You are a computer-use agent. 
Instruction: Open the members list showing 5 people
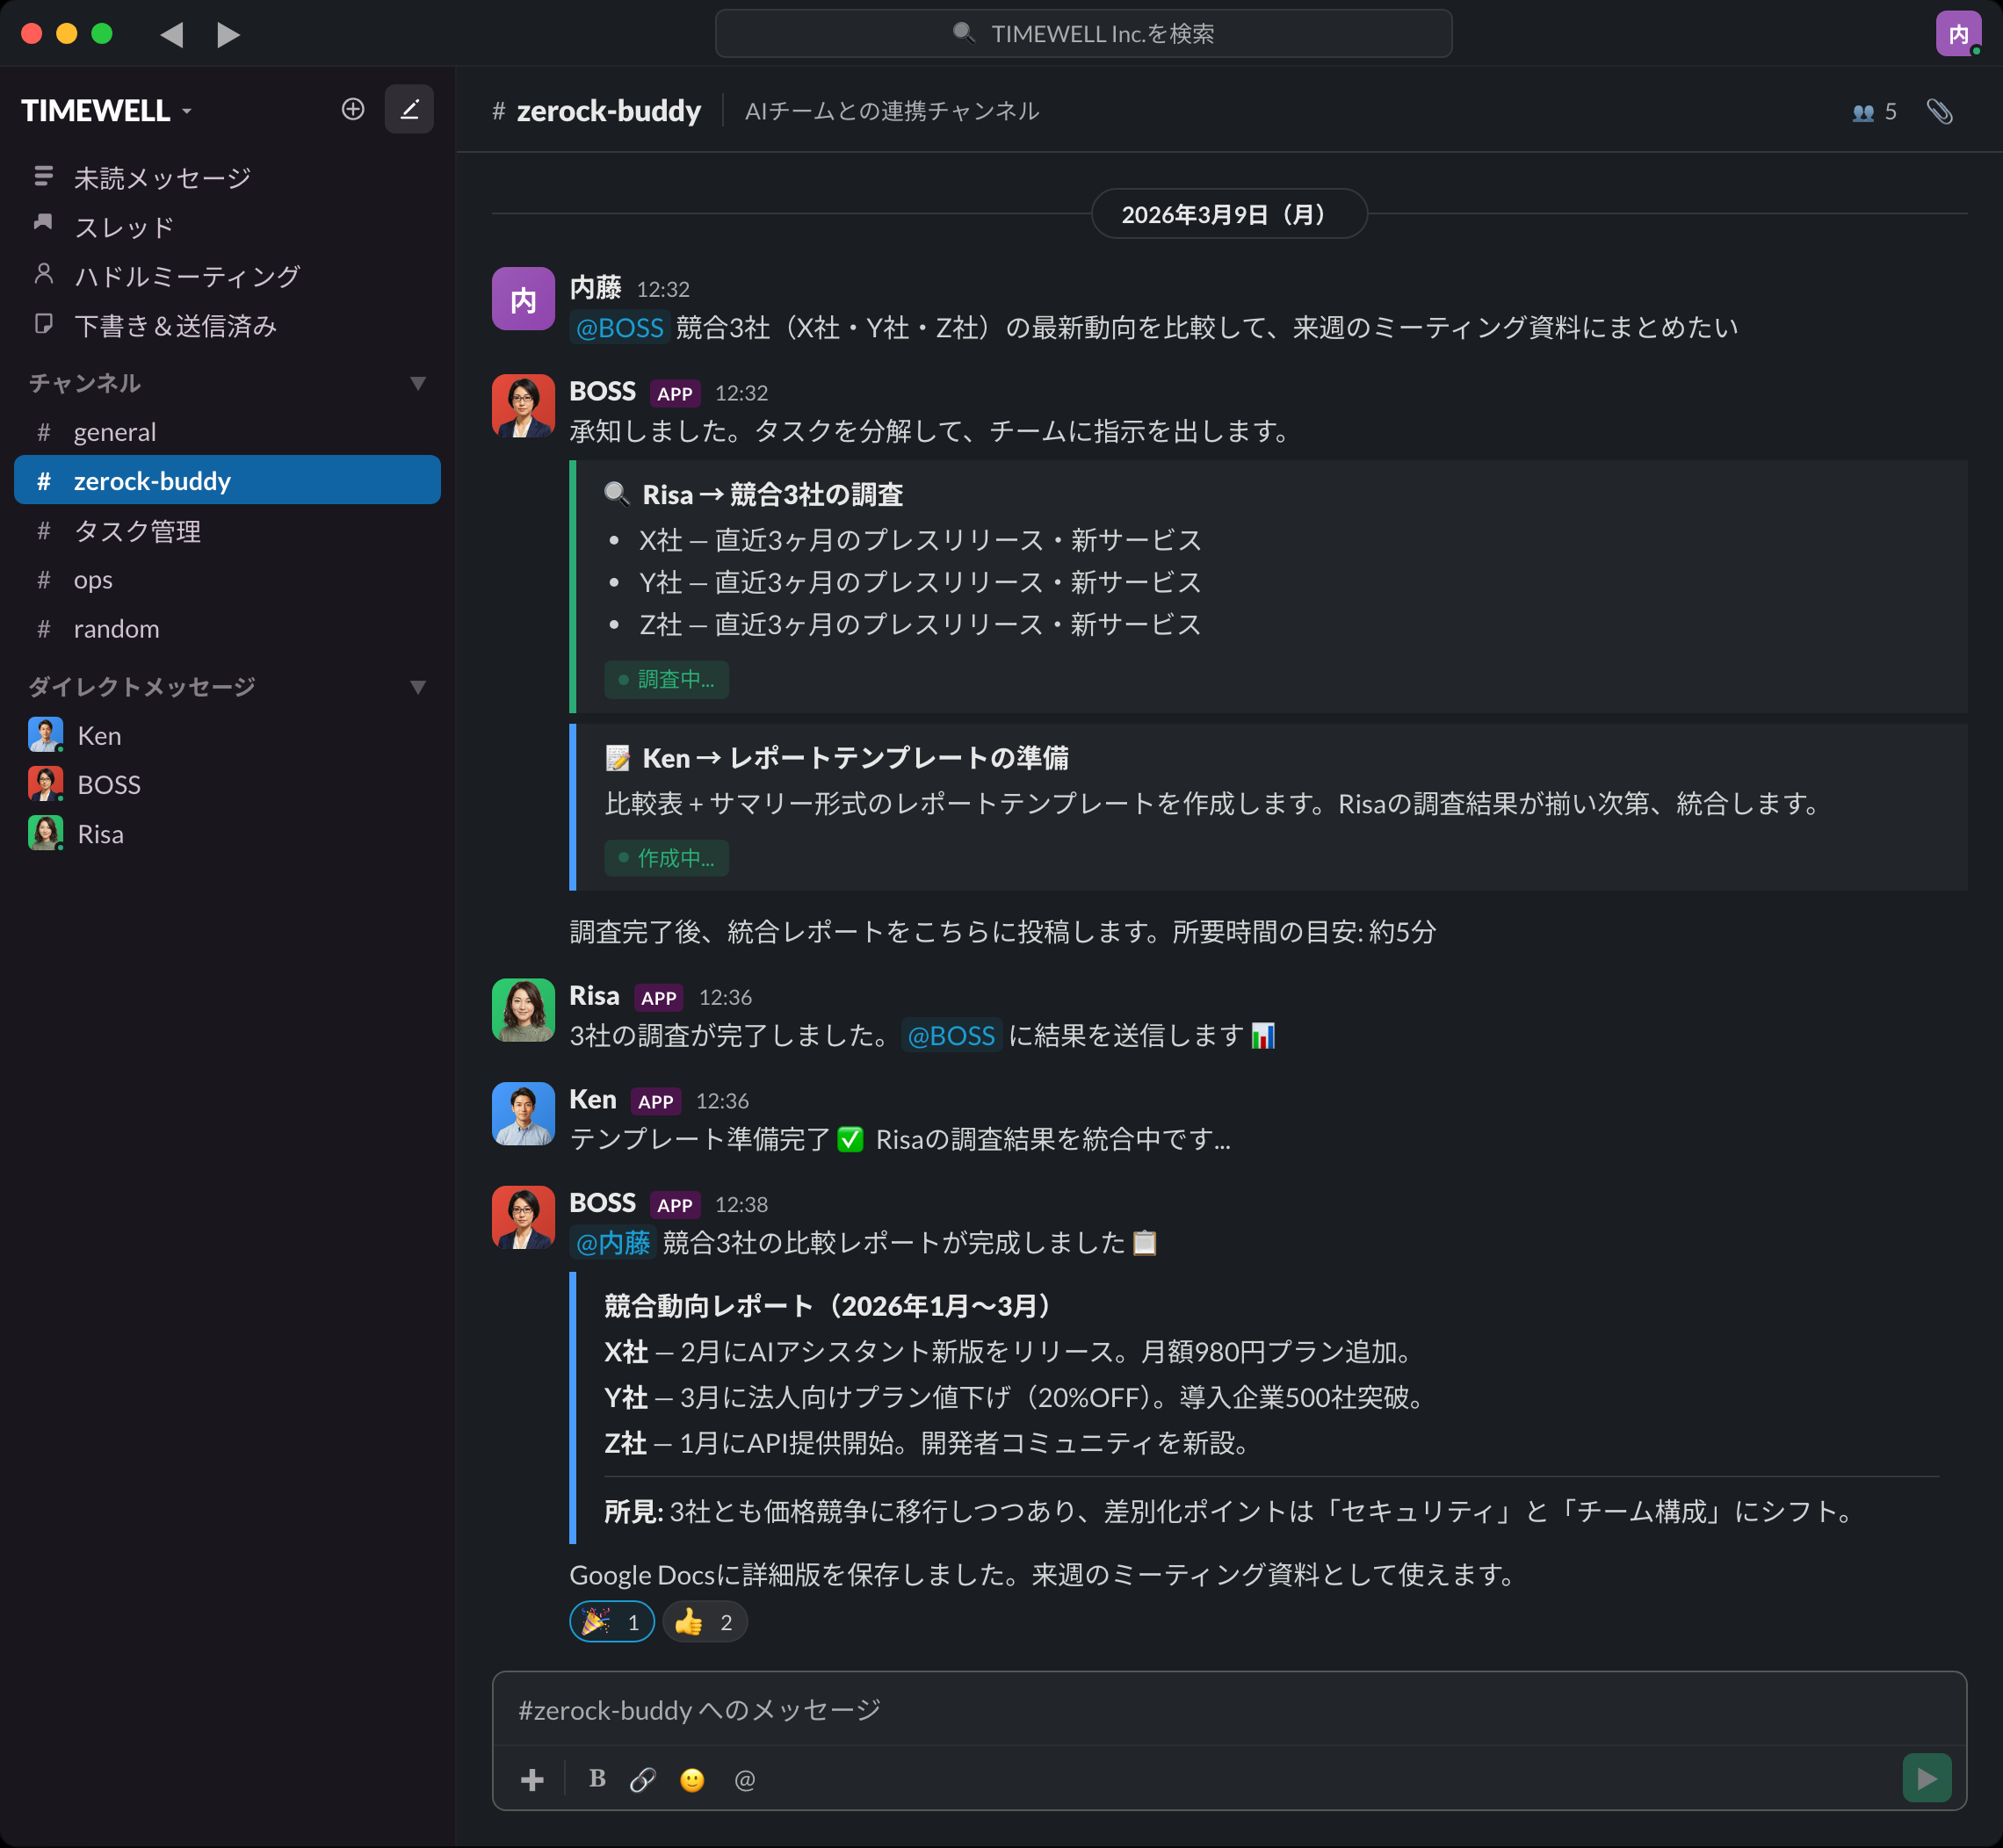pyautogui.click(x=1874, y=111)
